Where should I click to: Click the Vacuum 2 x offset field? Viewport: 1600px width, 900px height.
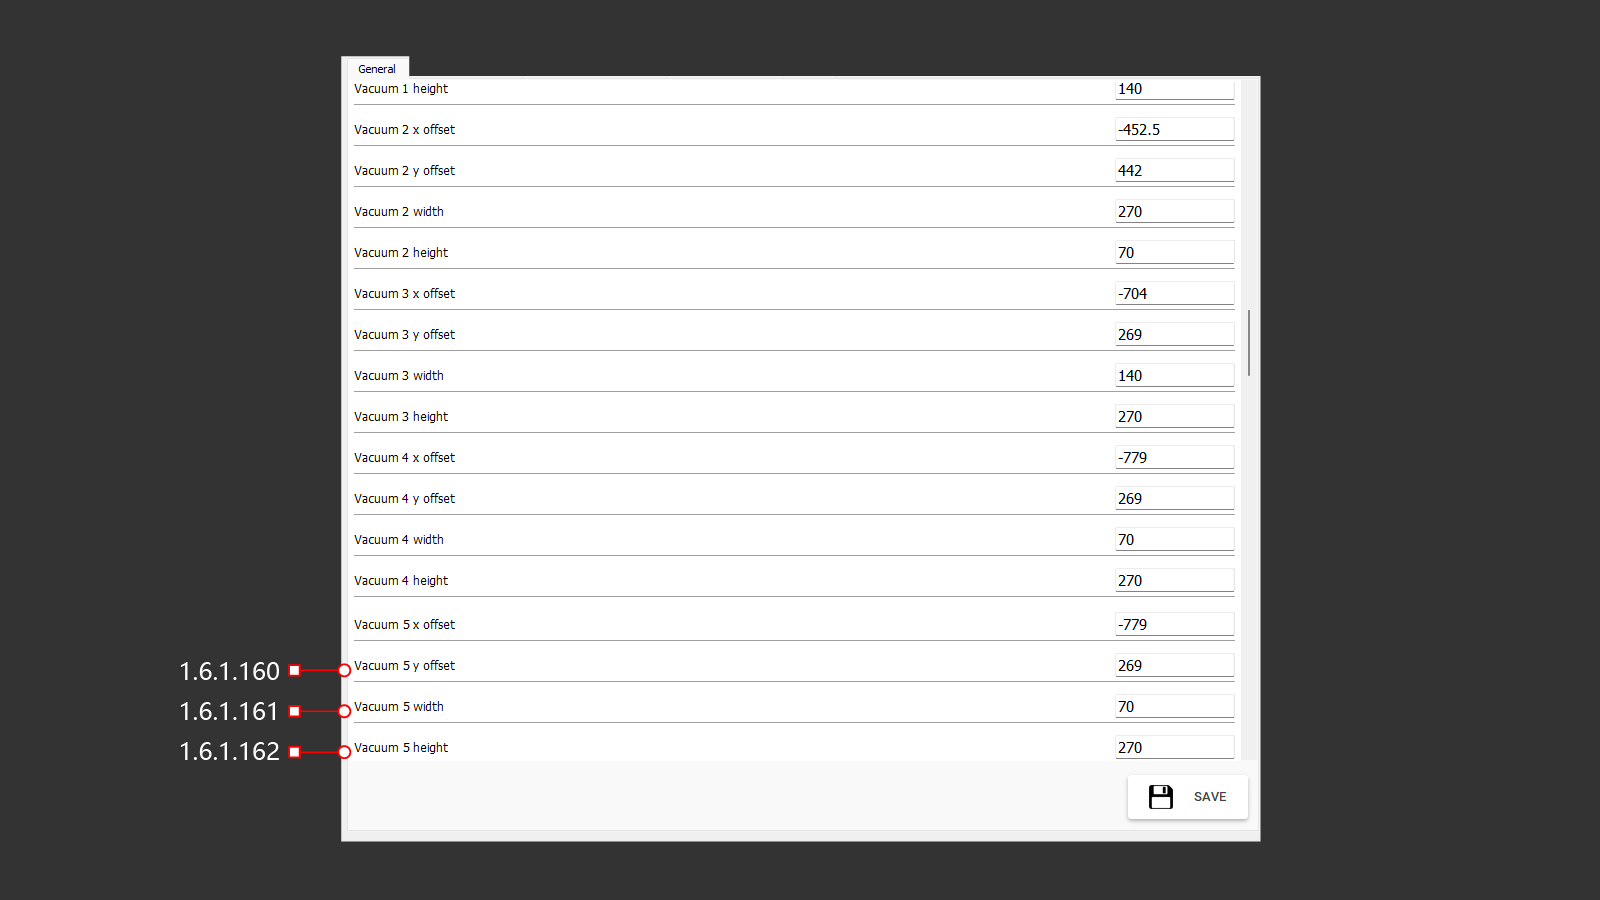click(x=1173, y=130)
